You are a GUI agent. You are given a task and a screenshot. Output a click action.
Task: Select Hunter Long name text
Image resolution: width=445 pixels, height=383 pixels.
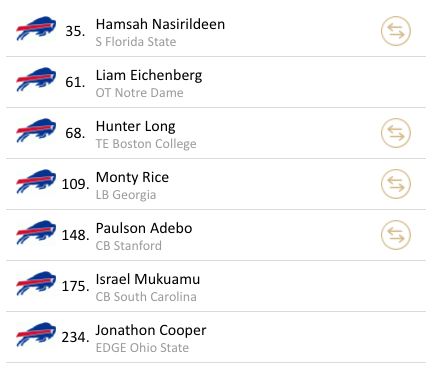coord(135,127)
